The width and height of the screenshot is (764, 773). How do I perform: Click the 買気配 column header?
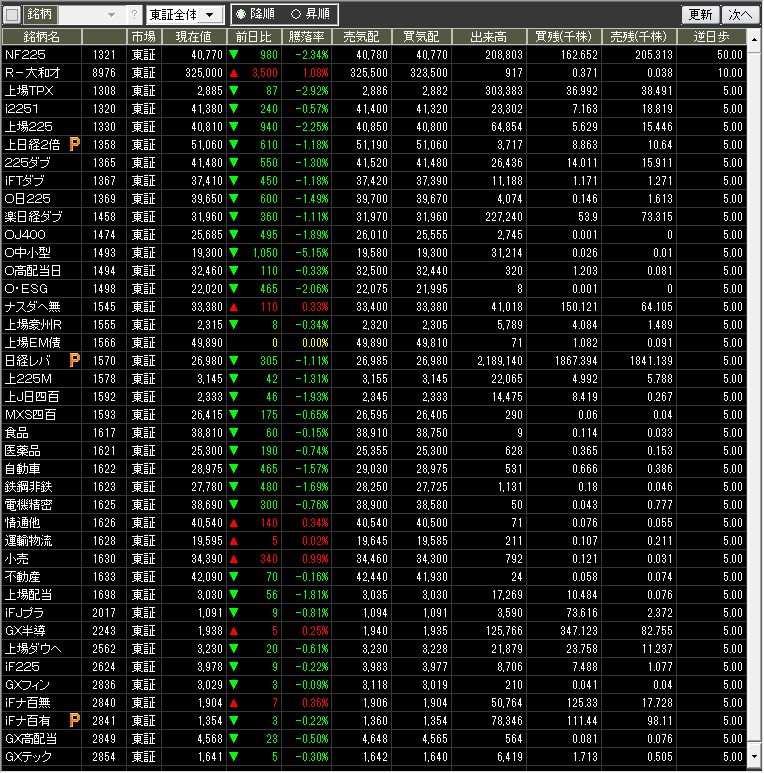[x=421, y=36]
